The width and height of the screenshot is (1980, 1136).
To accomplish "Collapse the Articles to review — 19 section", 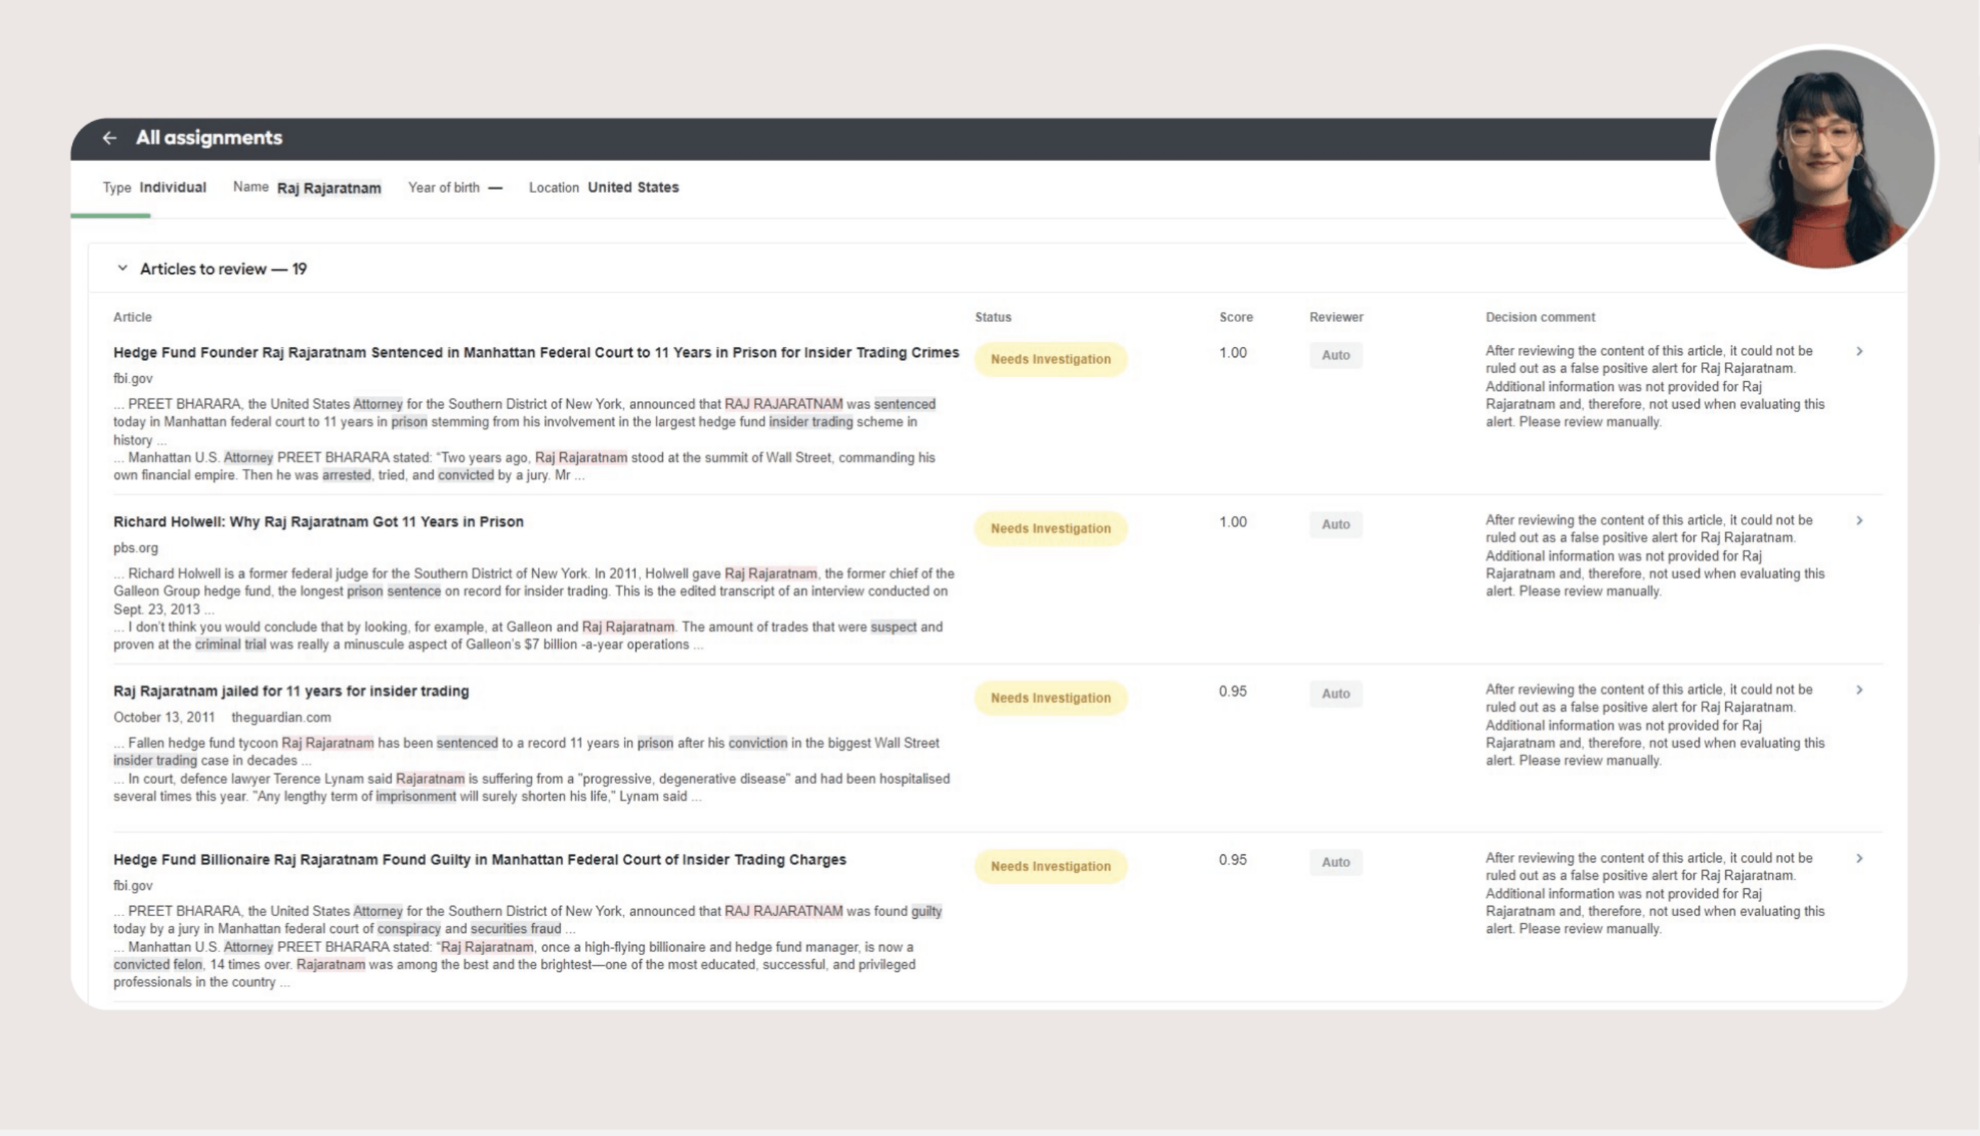I will point(120,267).
